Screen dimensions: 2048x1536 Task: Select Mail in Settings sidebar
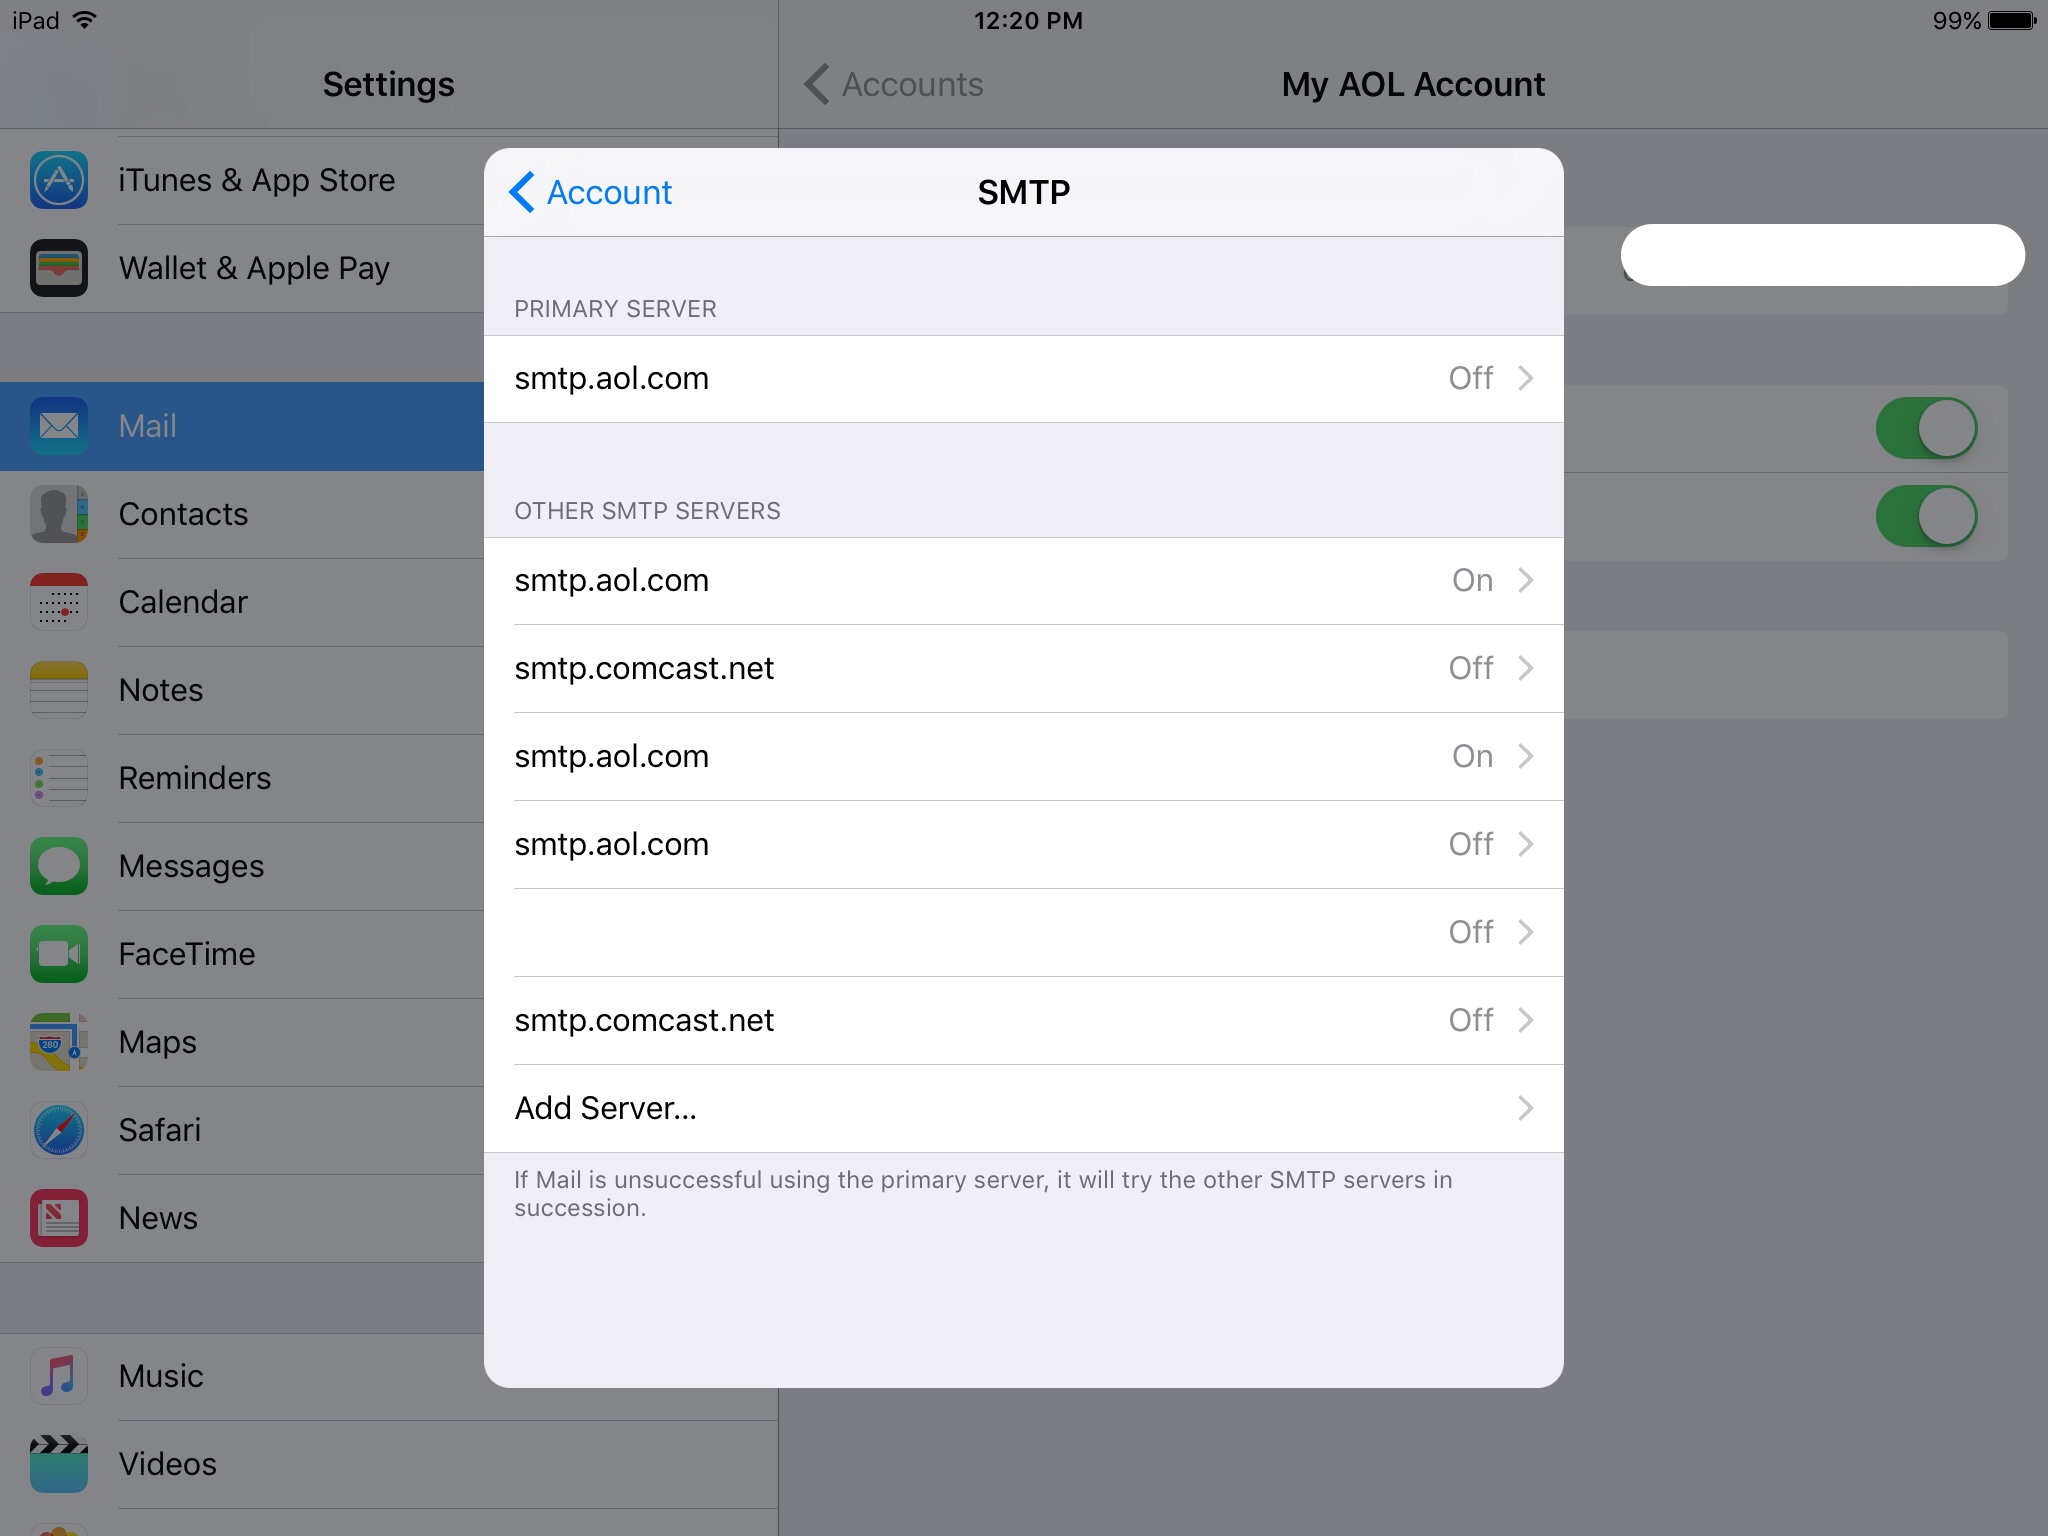point(148,426)
